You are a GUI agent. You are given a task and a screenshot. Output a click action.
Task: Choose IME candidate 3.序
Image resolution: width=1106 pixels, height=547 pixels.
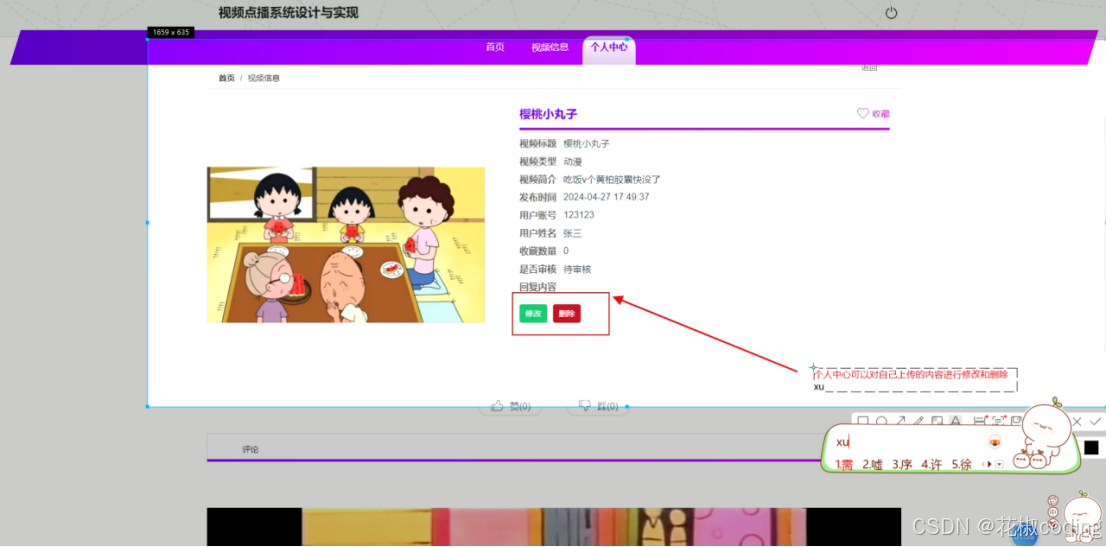[x=902, y=464]
